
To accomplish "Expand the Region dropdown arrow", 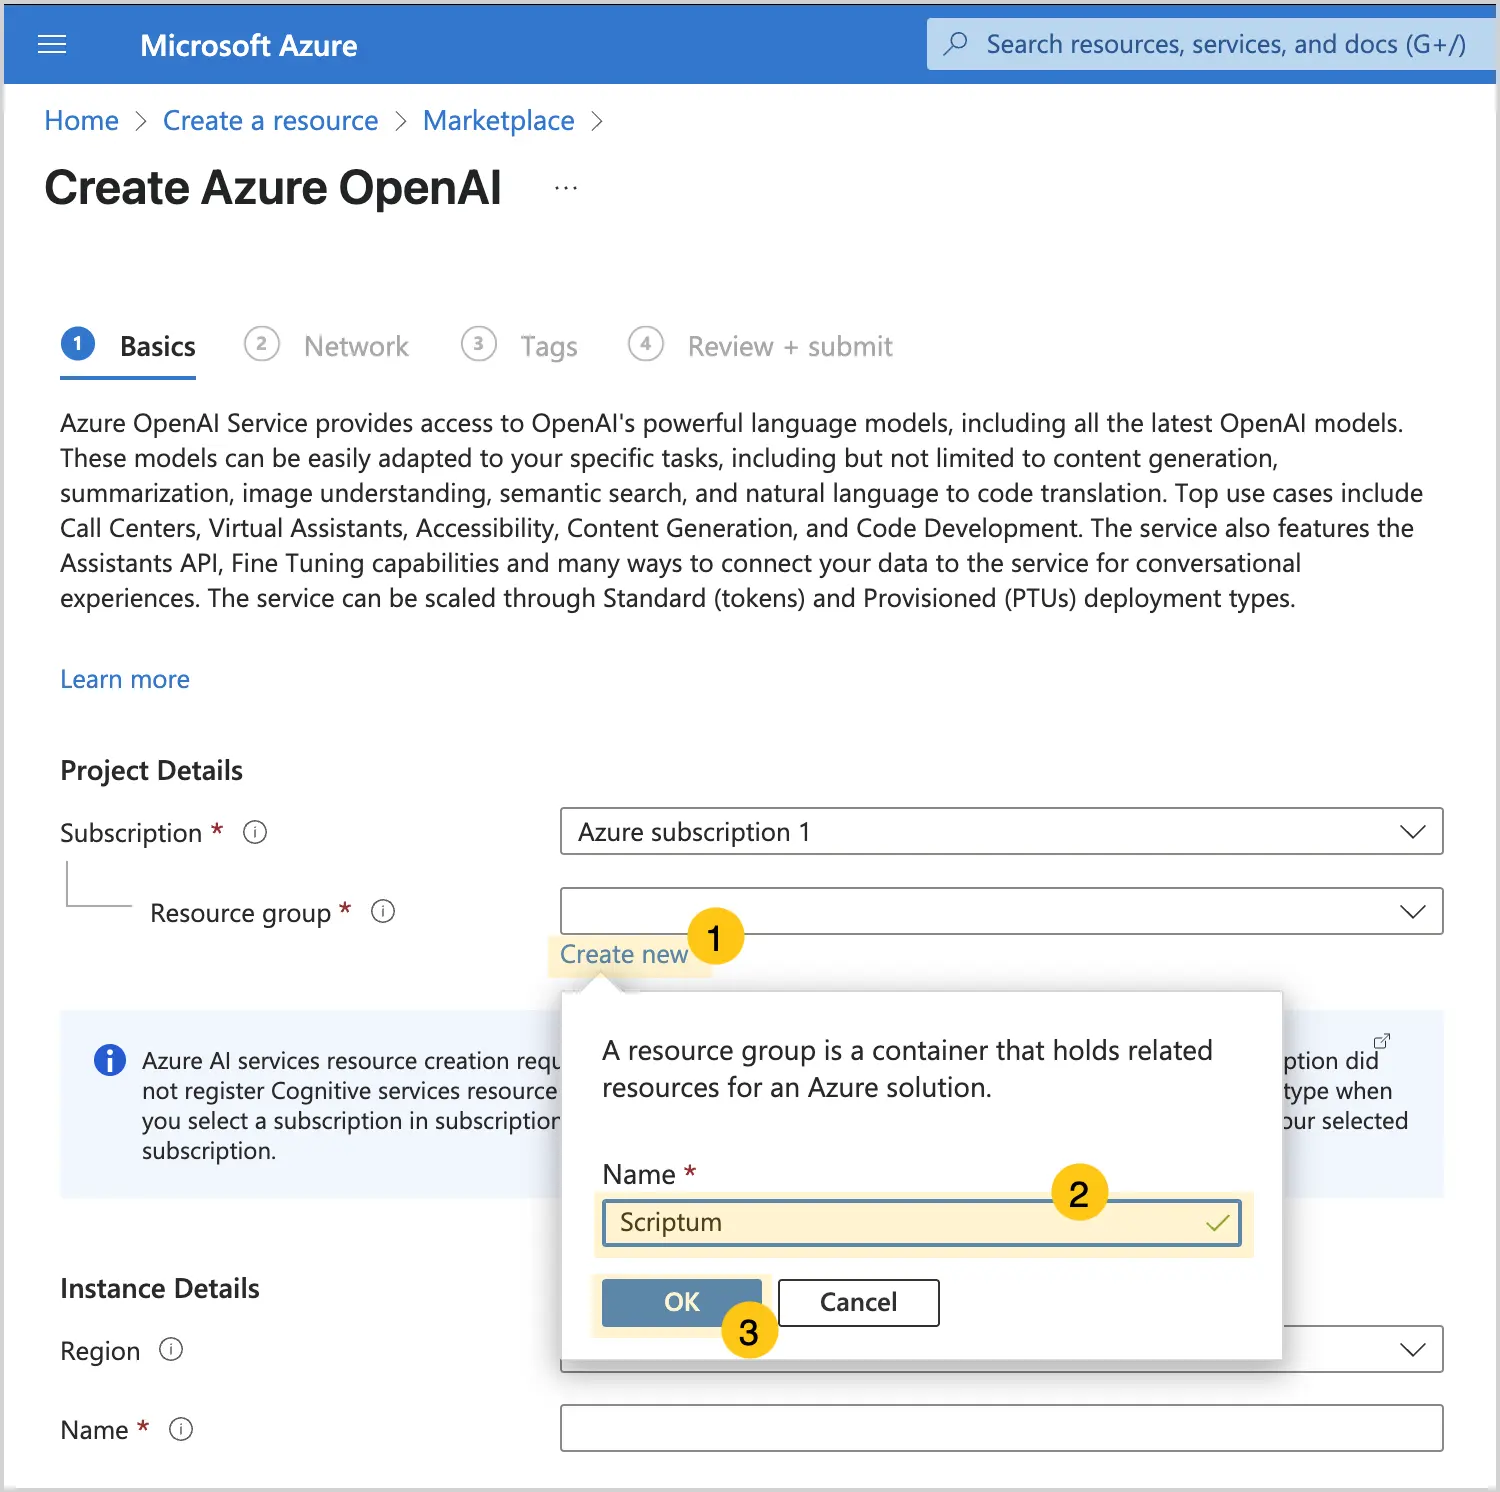I will click(1412, 1350).
